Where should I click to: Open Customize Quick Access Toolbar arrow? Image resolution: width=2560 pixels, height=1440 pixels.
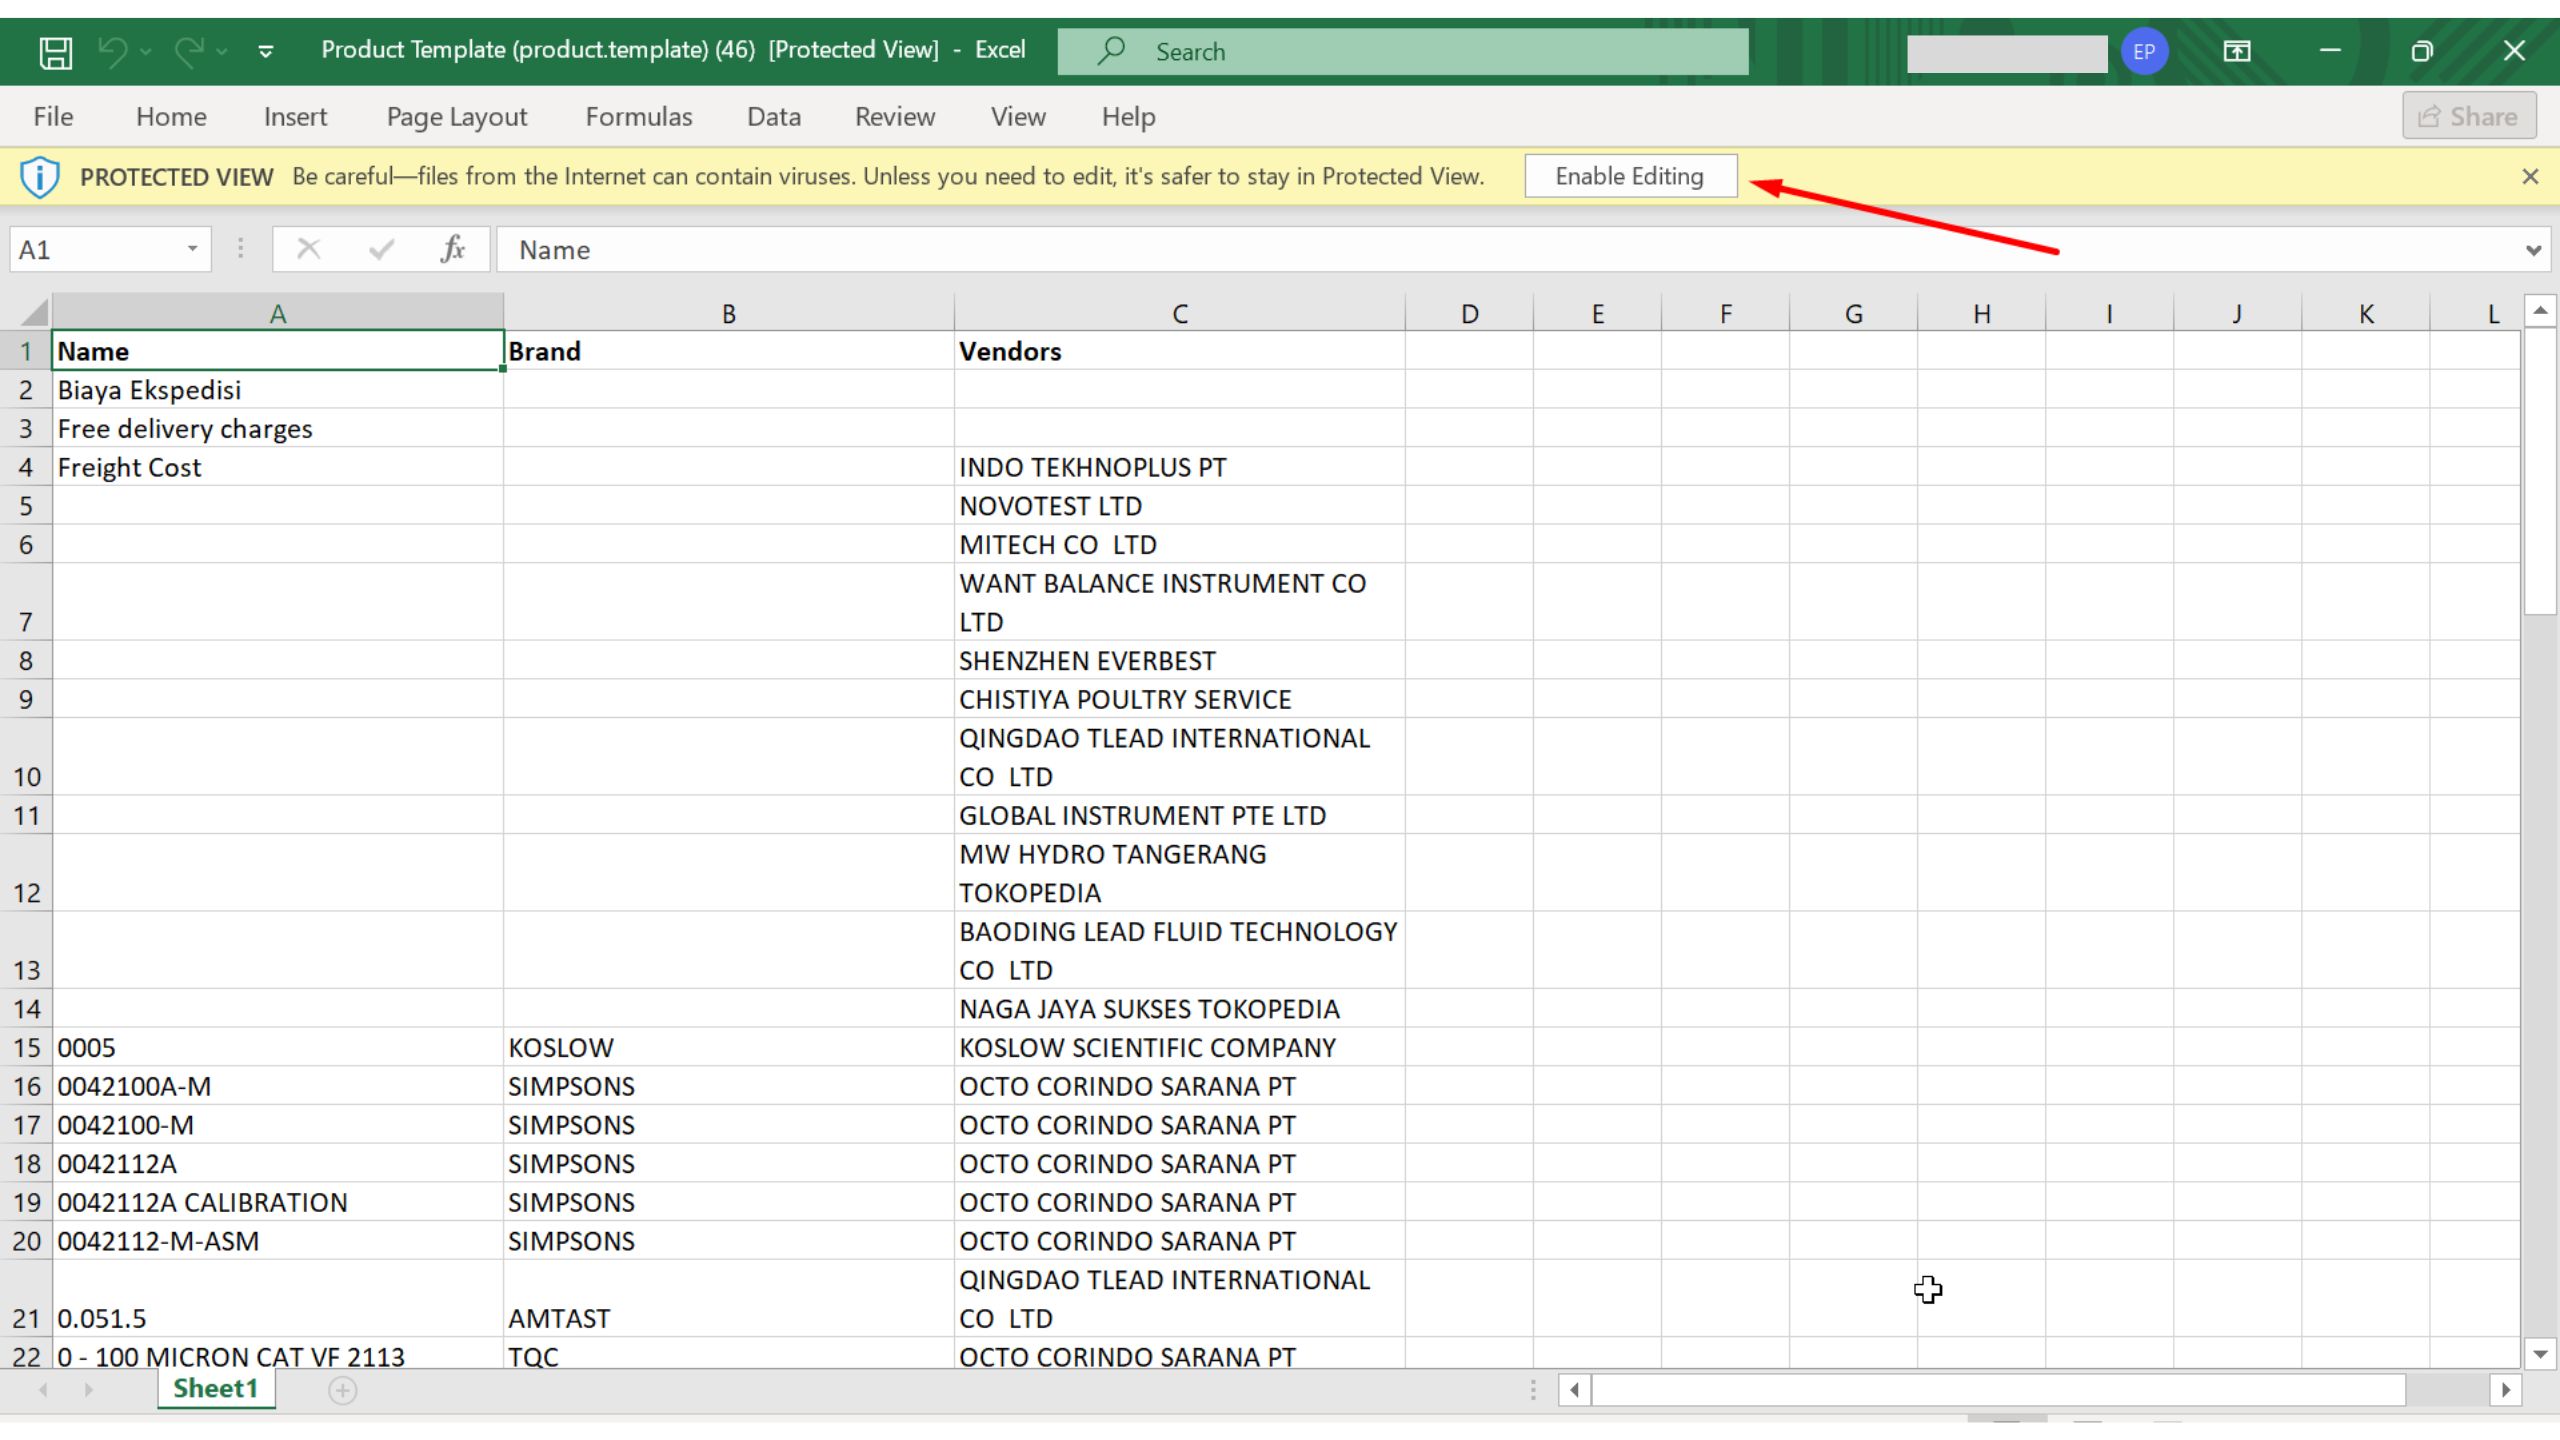point(265,51)
